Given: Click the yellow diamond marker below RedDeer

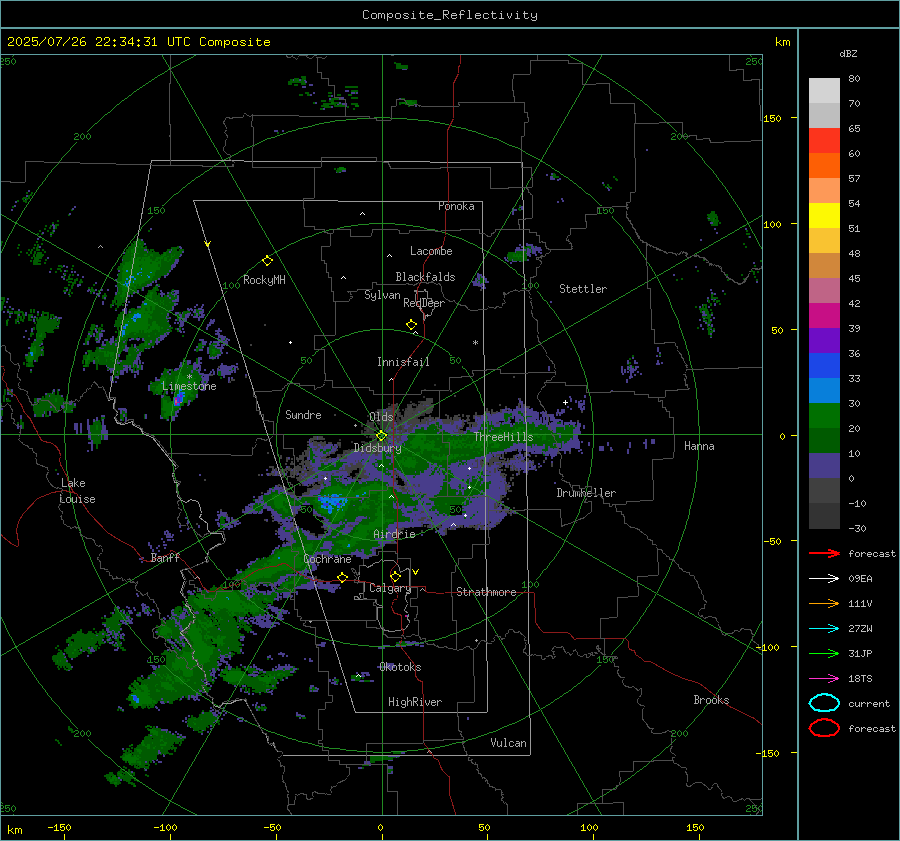Looking at the screenshot, I should (x=411, y=325).
